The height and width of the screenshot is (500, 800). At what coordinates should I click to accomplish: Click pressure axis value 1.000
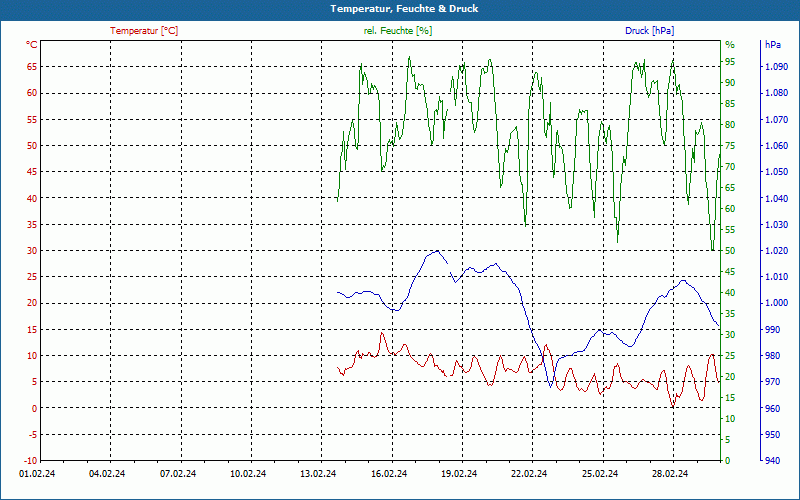[x=777, y=303]
